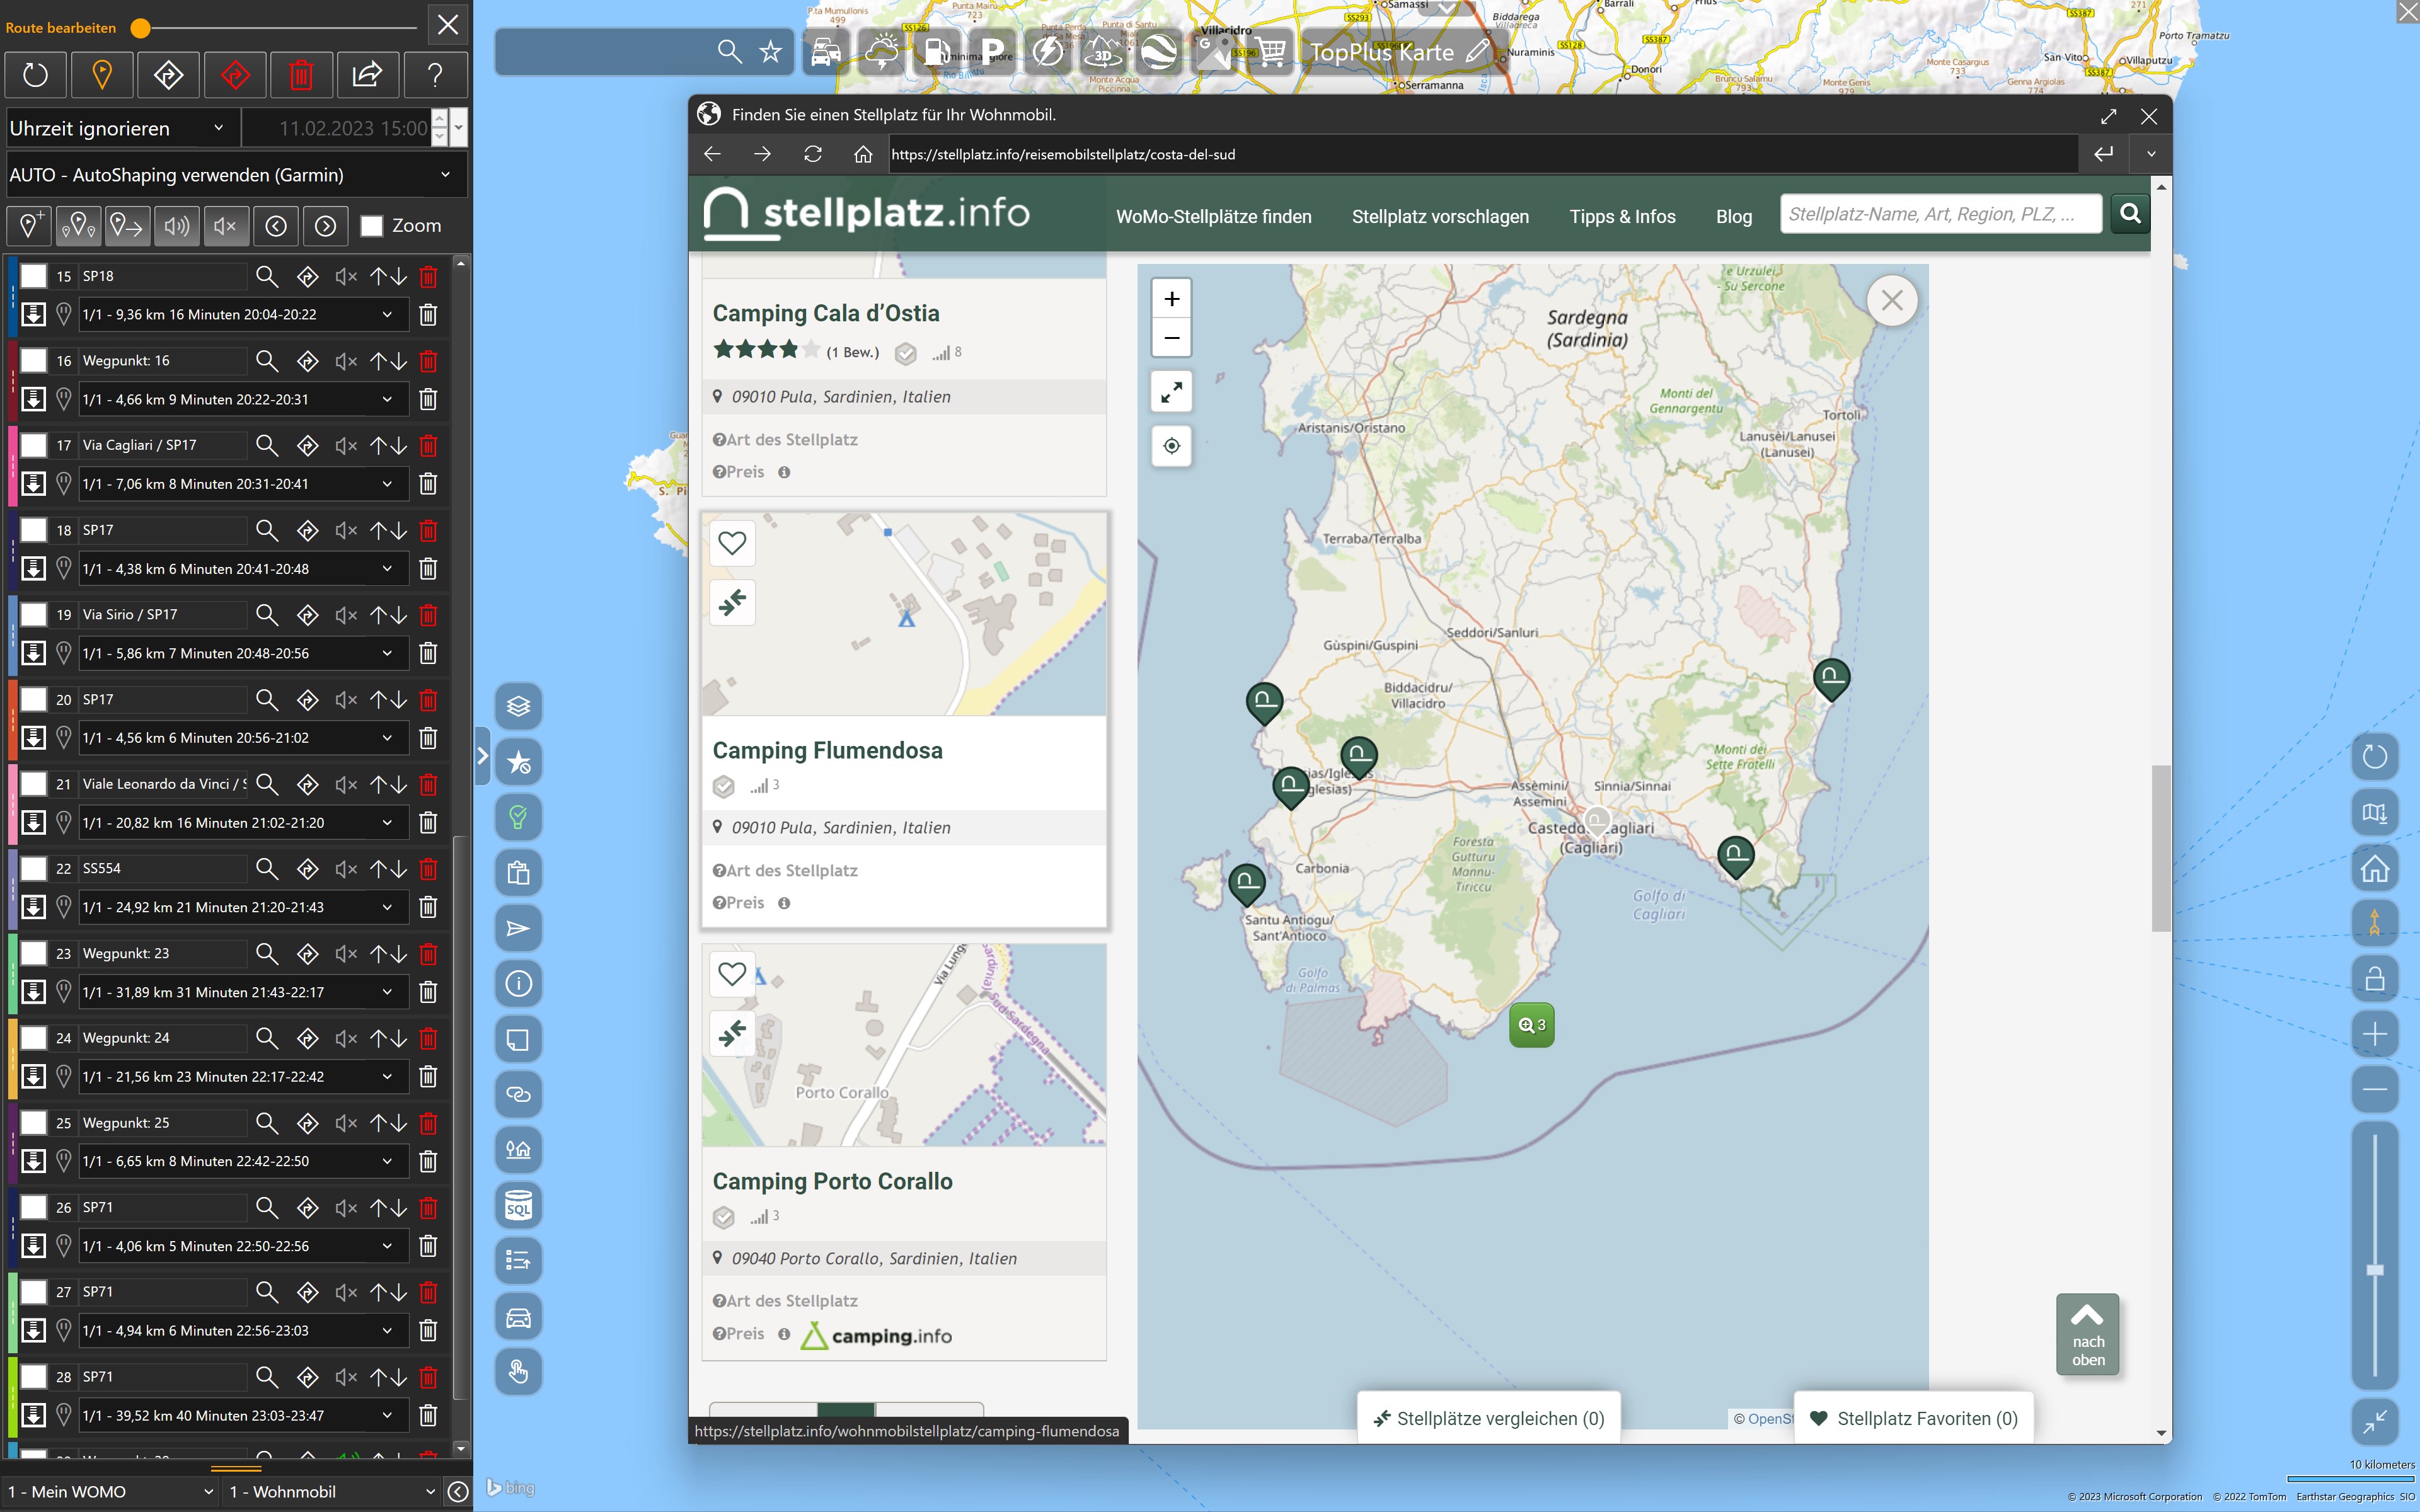Open the 1 - Mein WOMO dropdown
Viewport: 2420px width, 1512px height.
click(110, 1491)
